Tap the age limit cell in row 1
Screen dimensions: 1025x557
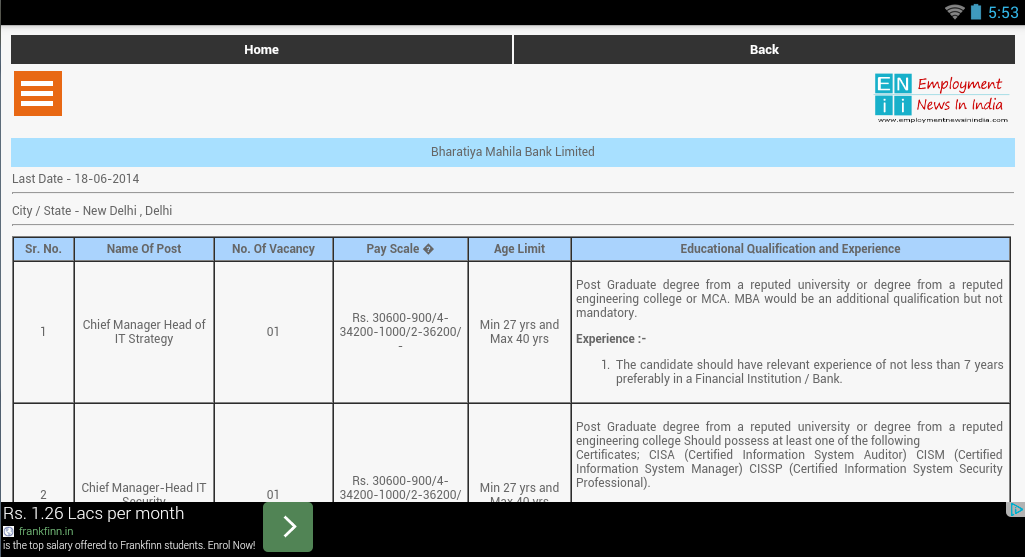519,331
